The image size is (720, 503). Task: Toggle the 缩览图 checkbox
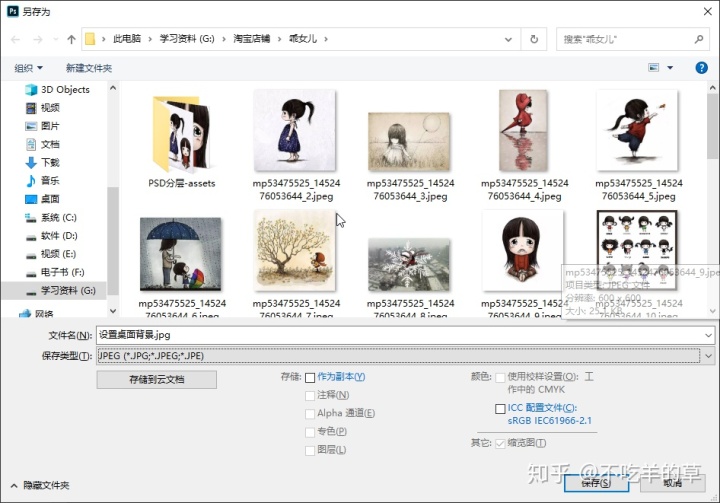click(x=500, y=444)
